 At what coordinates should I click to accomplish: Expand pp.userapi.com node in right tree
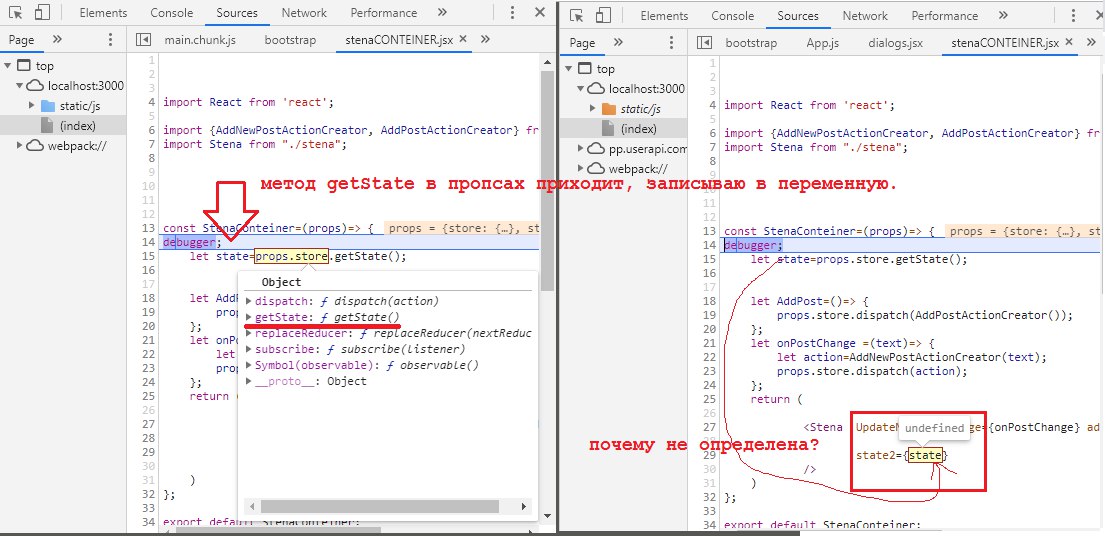[581, 149]
